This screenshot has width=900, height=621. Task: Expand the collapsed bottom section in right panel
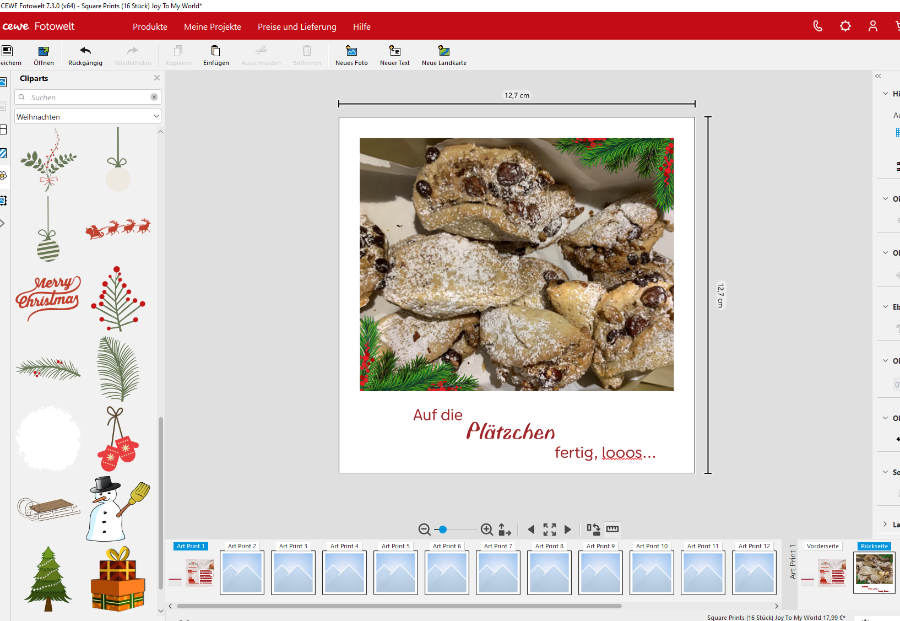[x=885, y=524]
